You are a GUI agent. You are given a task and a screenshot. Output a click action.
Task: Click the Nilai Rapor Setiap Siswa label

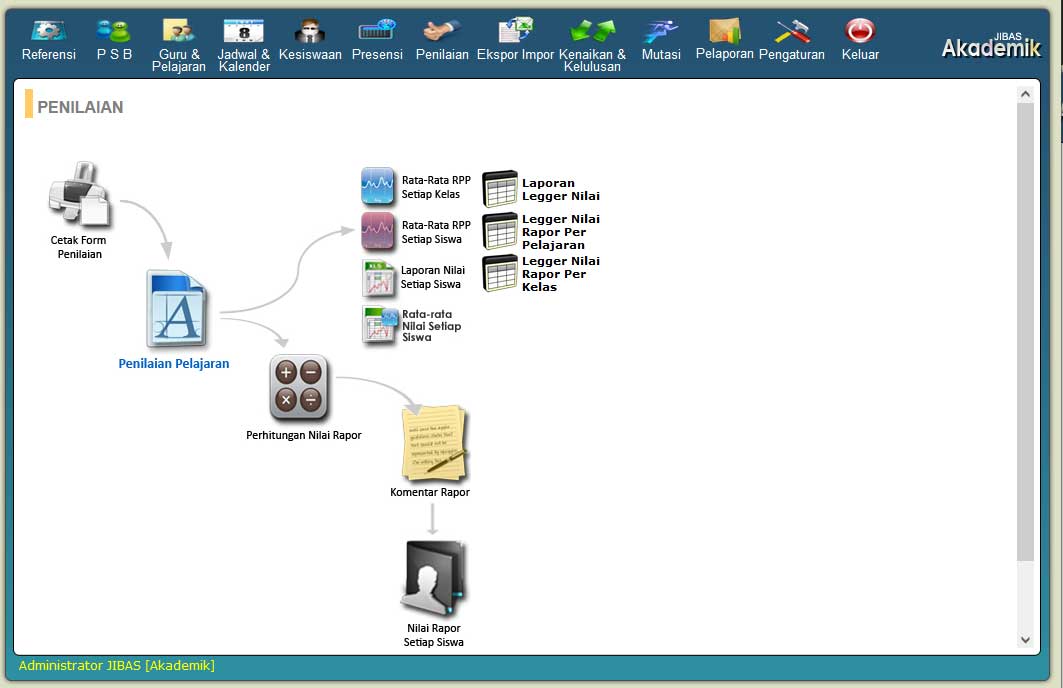click(x=434, y=635)
